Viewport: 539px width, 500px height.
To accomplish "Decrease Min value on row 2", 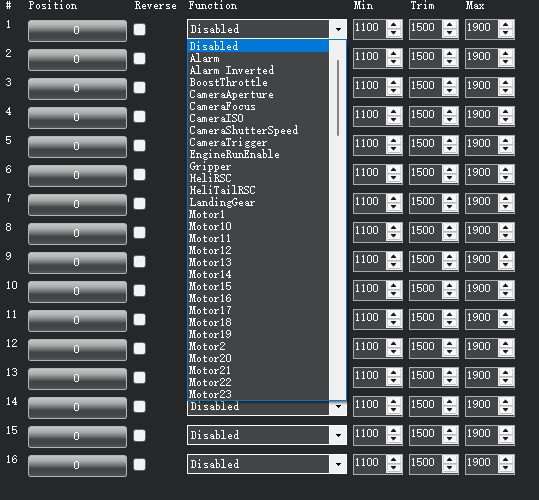I will pos(394,62).
